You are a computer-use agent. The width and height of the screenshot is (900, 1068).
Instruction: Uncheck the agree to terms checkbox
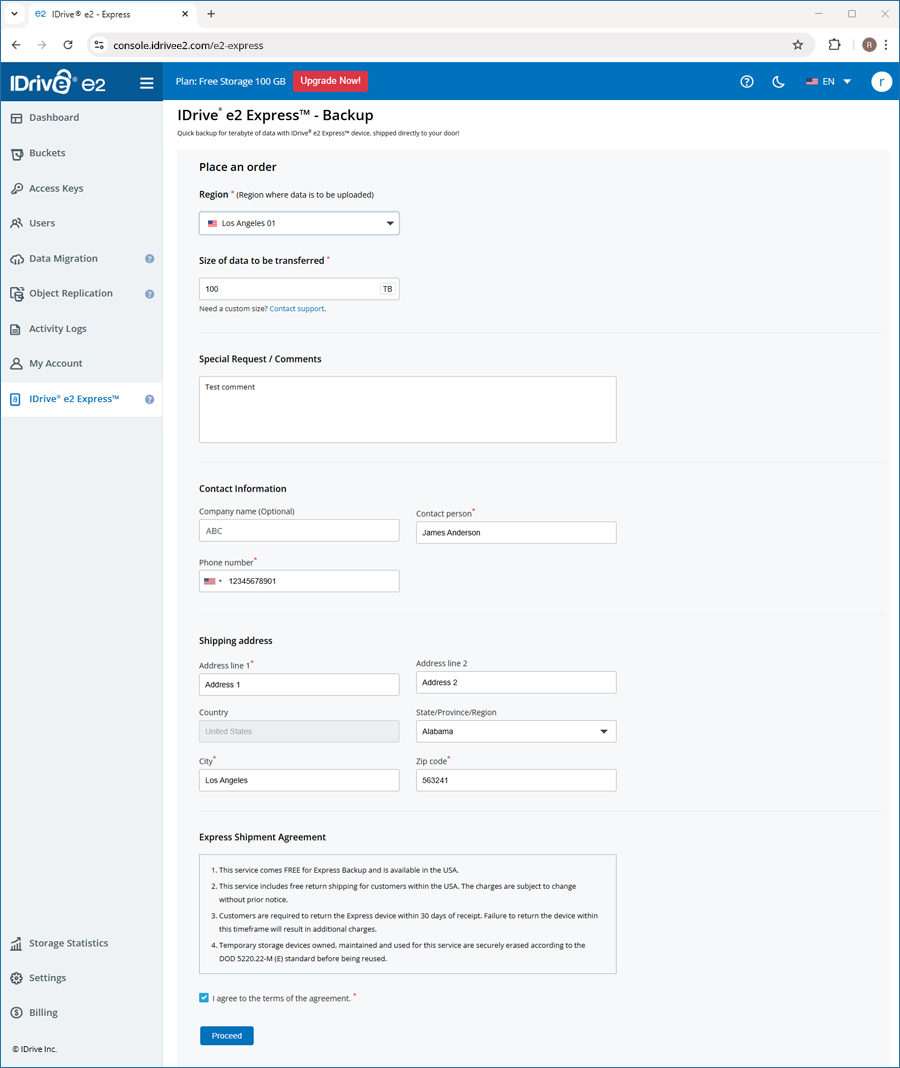(204, 998)
